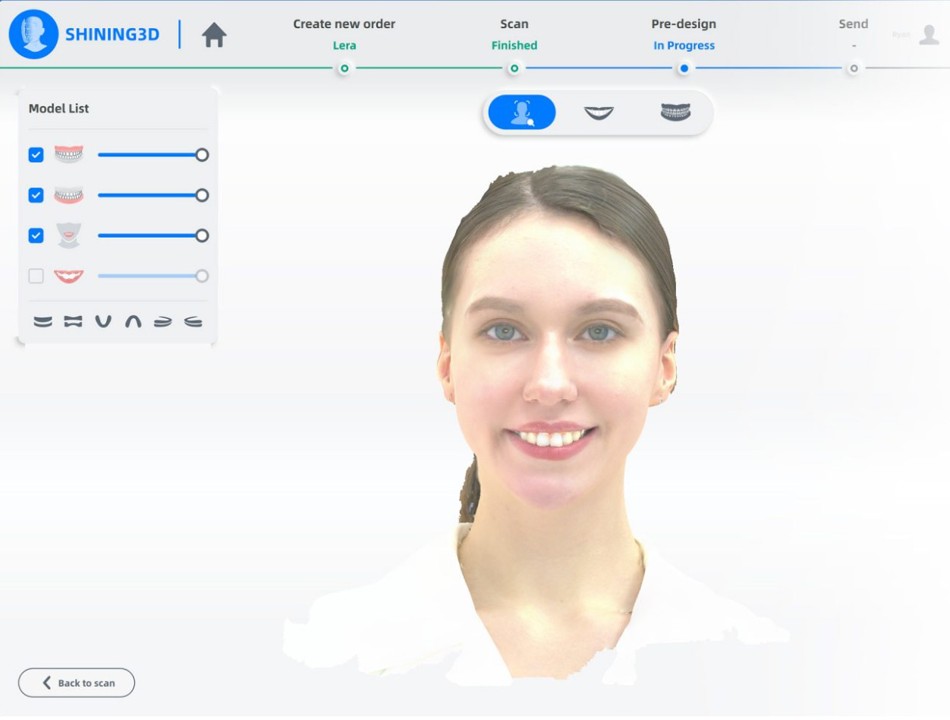Open the user profile icon
The width and height of the screenshot is (950, 720).
(929, 35)
